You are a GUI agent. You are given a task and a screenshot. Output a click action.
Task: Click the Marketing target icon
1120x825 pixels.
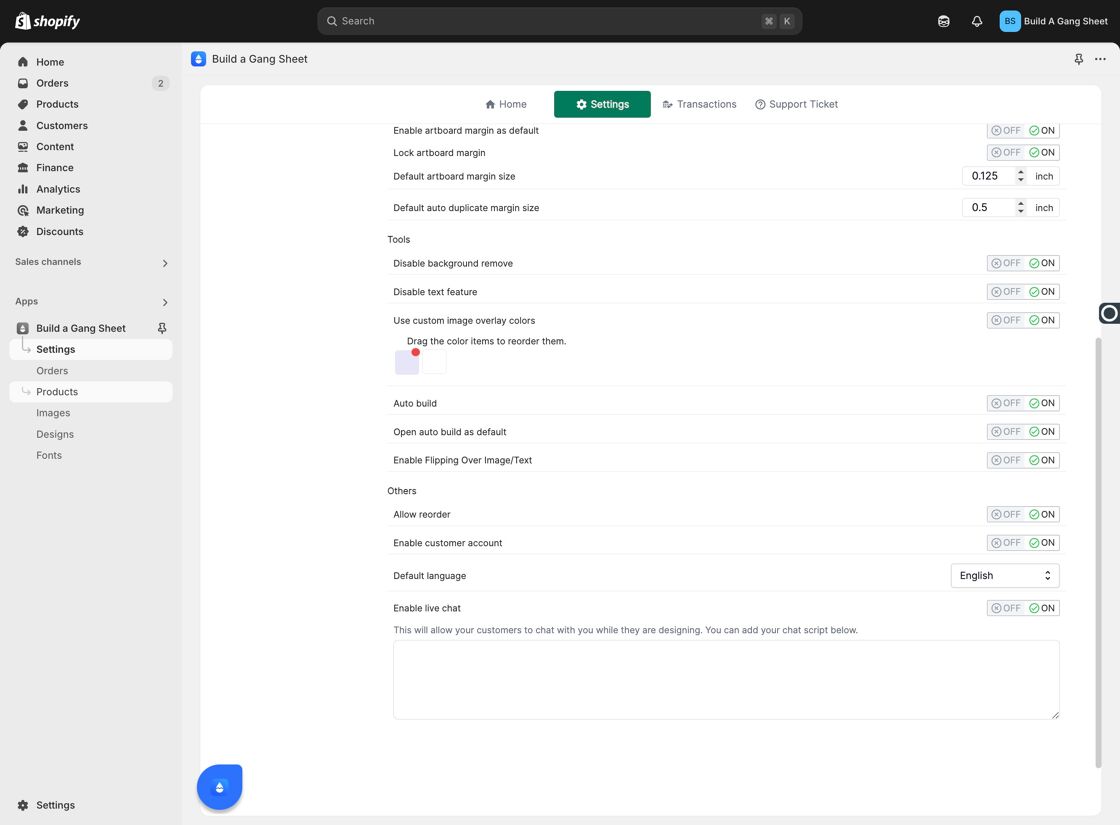[23, 210]
